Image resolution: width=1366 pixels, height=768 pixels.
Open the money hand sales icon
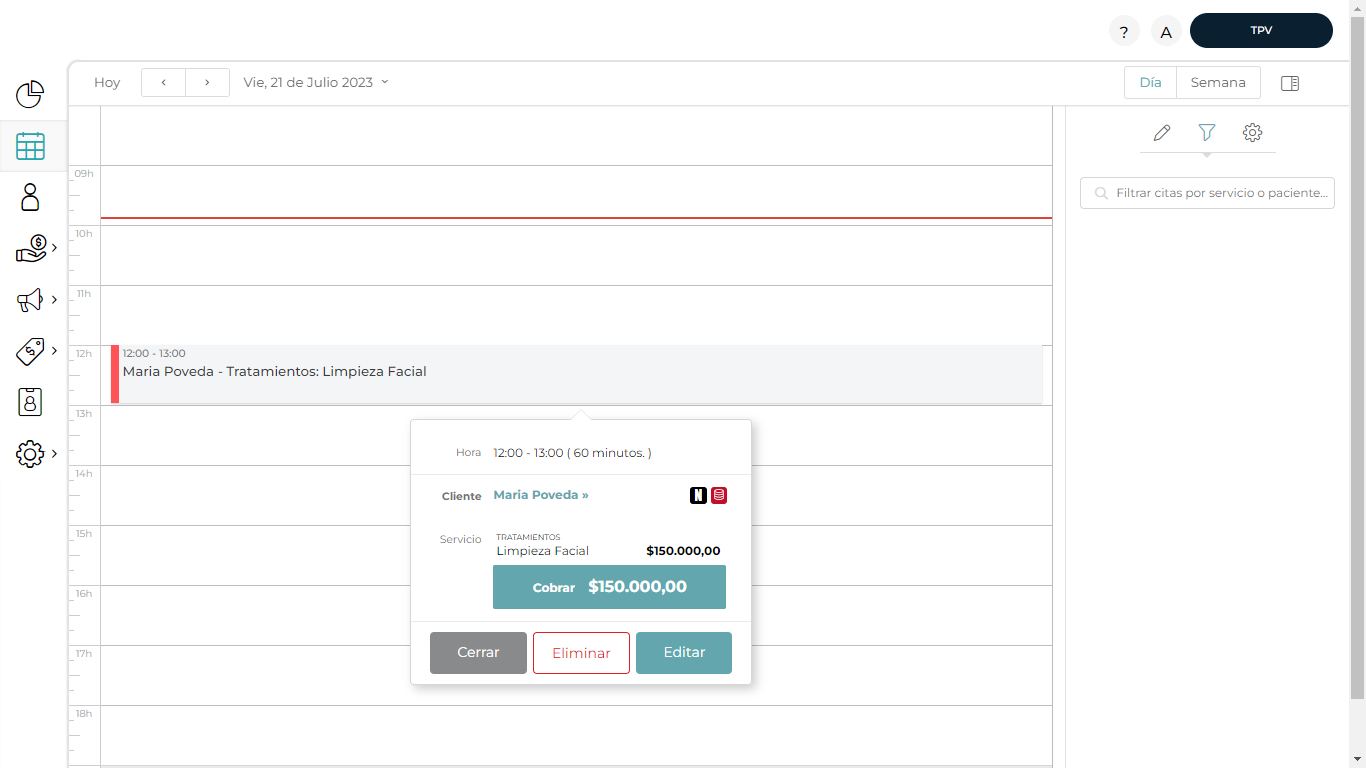coord(31,248)
